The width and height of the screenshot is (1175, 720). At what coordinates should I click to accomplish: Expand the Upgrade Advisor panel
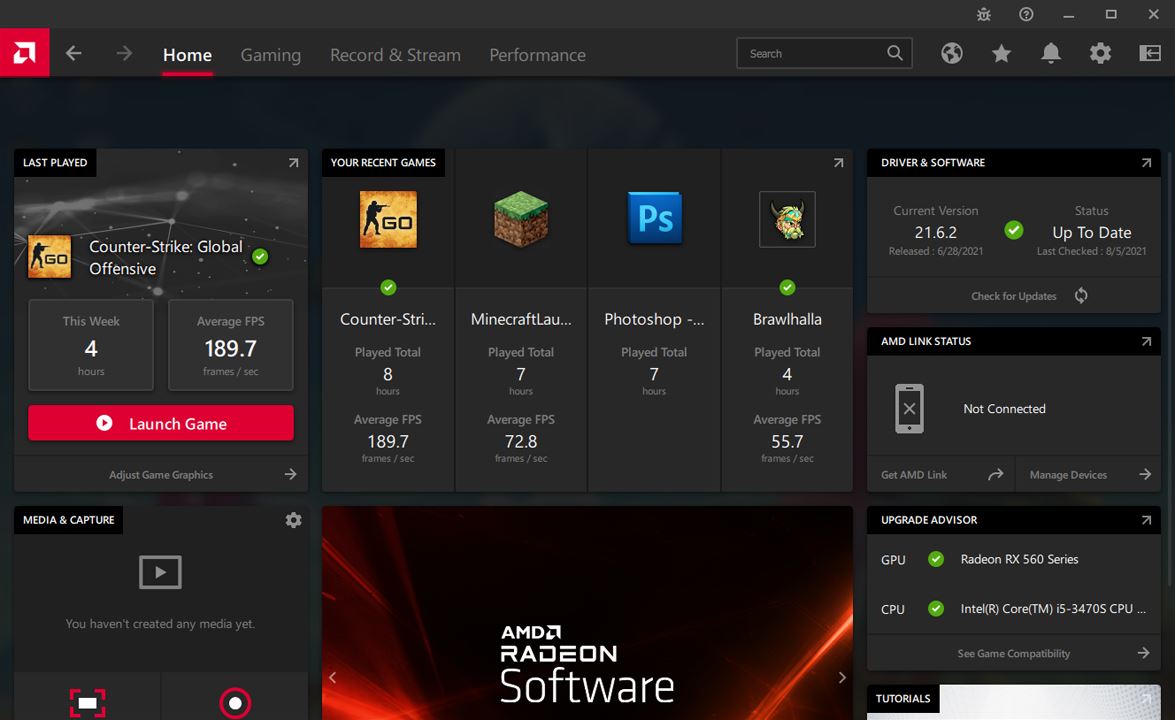(1145, 520)
